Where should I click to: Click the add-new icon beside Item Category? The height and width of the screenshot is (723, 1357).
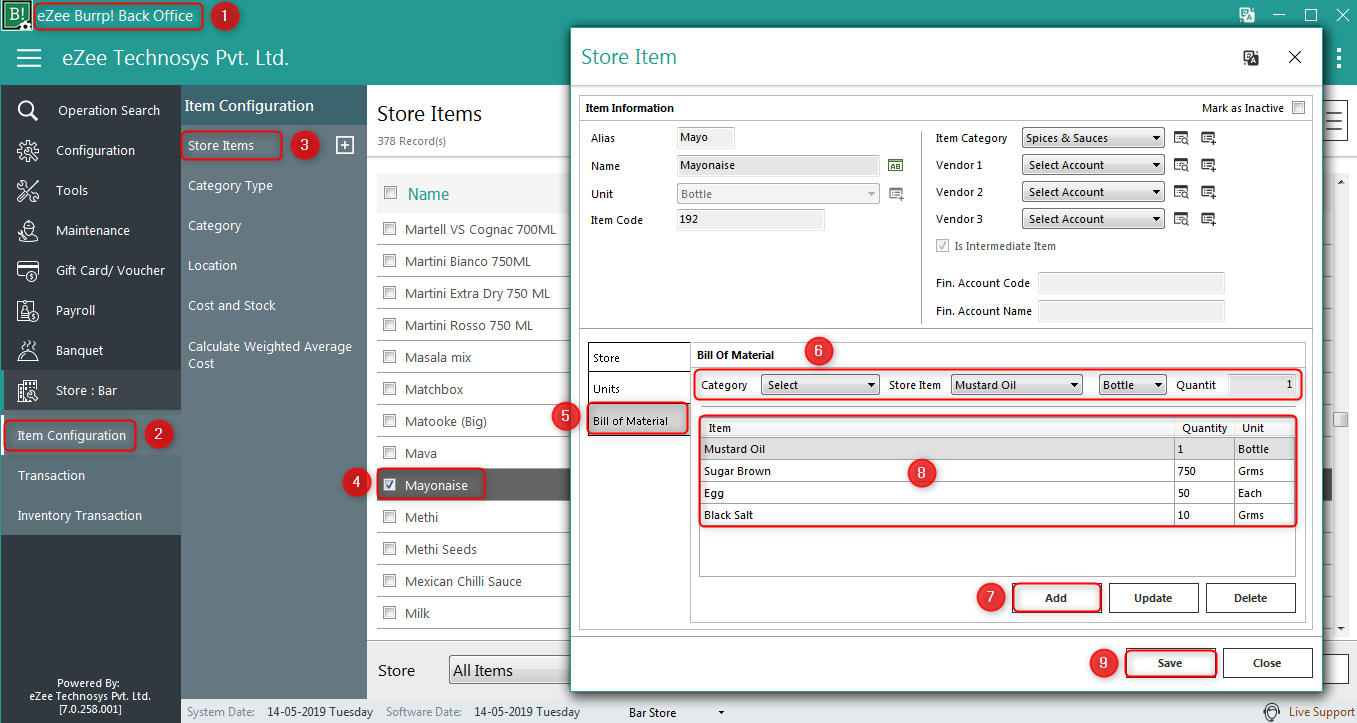(1208, 138)
